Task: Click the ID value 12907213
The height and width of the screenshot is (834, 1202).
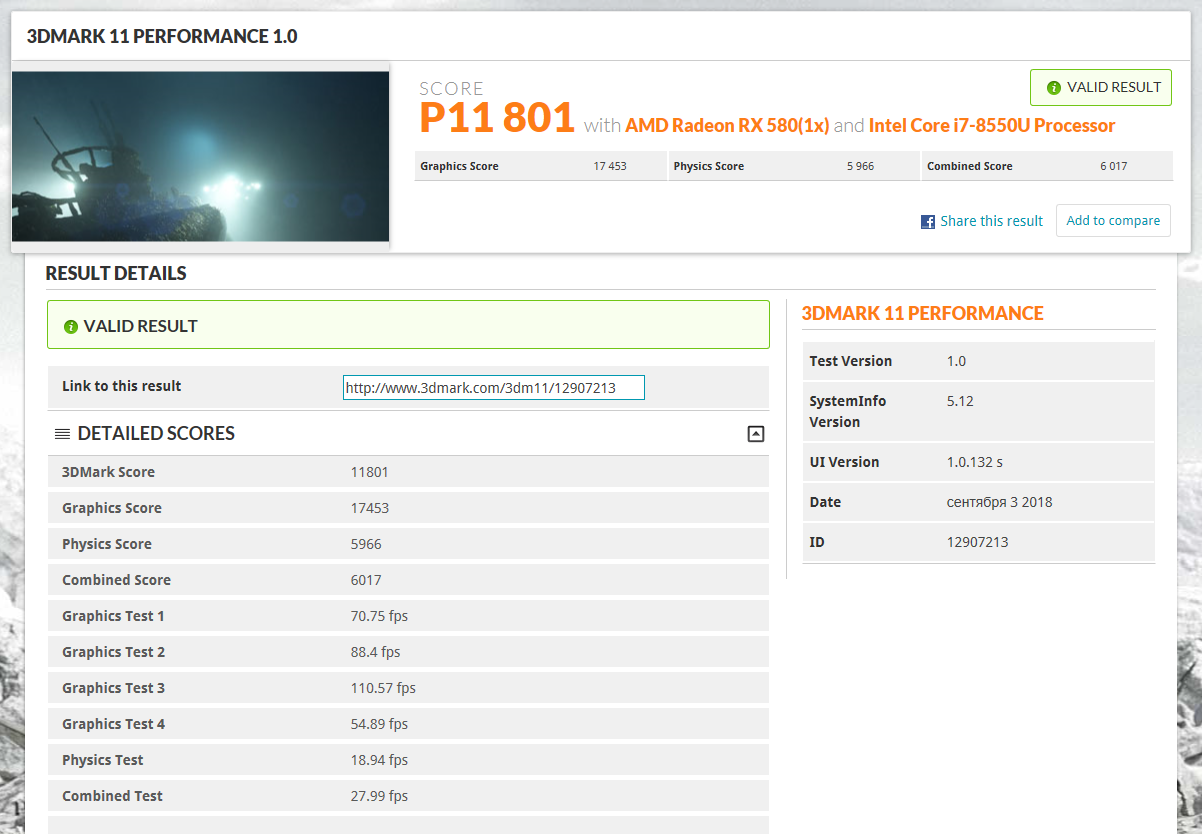Action: [x=977, y=542]
